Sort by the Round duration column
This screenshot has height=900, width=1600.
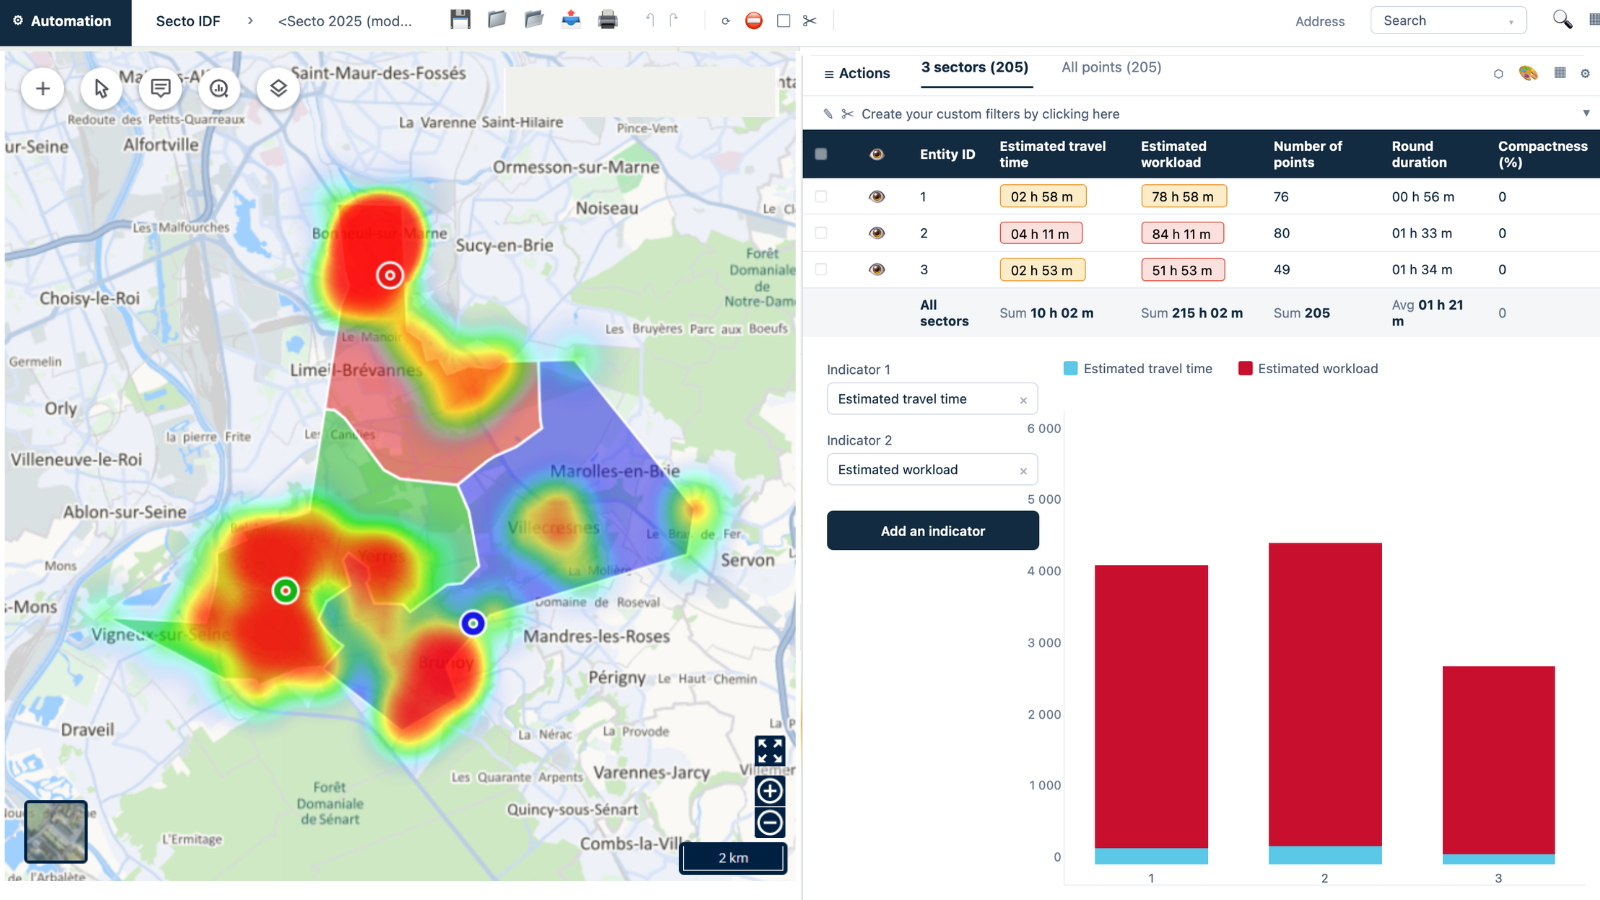[x=1419, y=154]
